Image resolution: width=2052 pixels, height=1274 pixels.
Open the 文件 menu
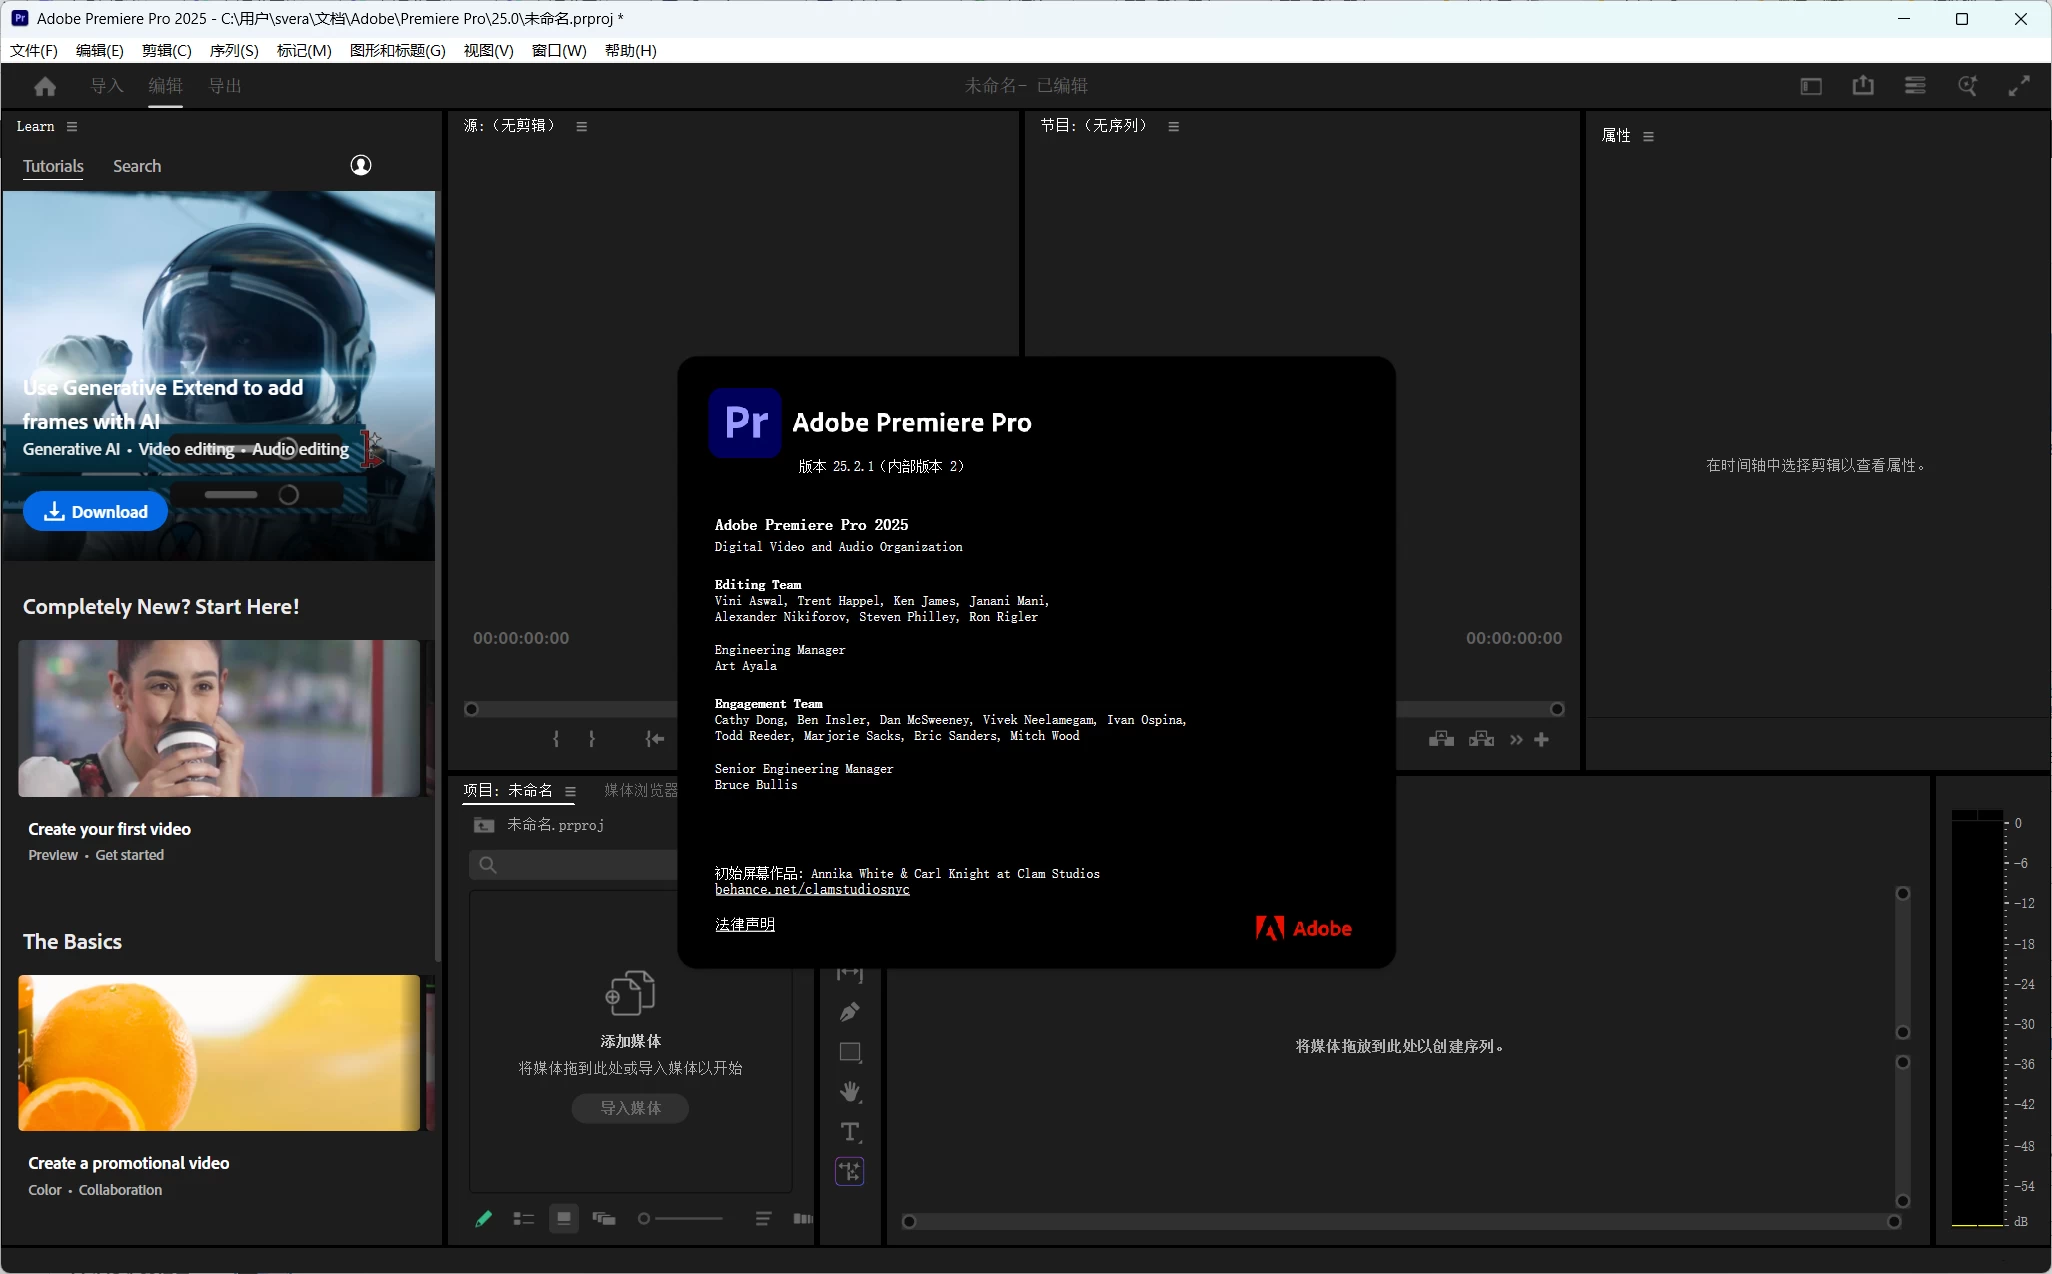[33, 51]
